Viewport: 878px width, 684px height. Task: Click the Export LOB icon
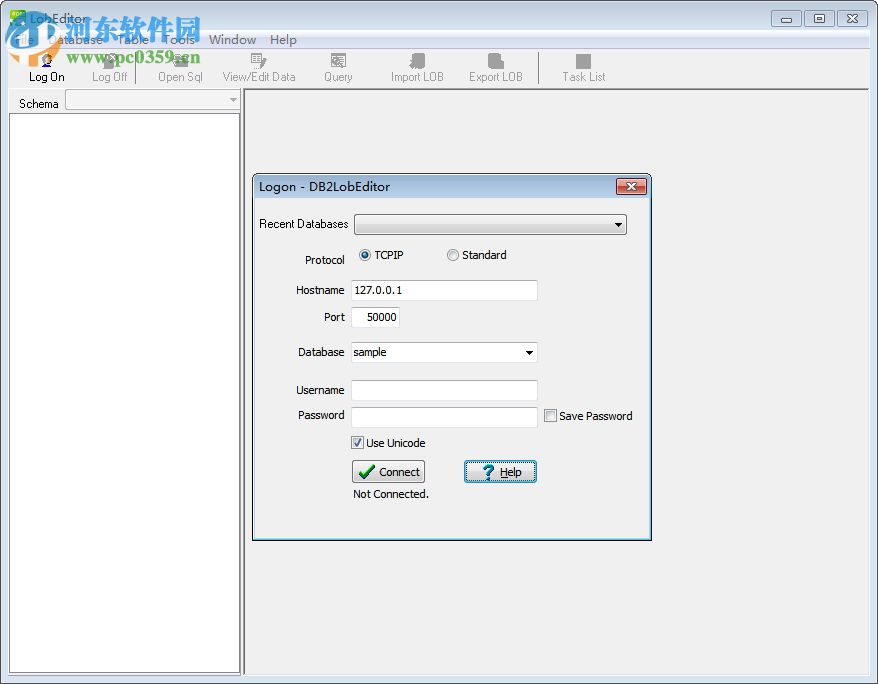point(495,67)
